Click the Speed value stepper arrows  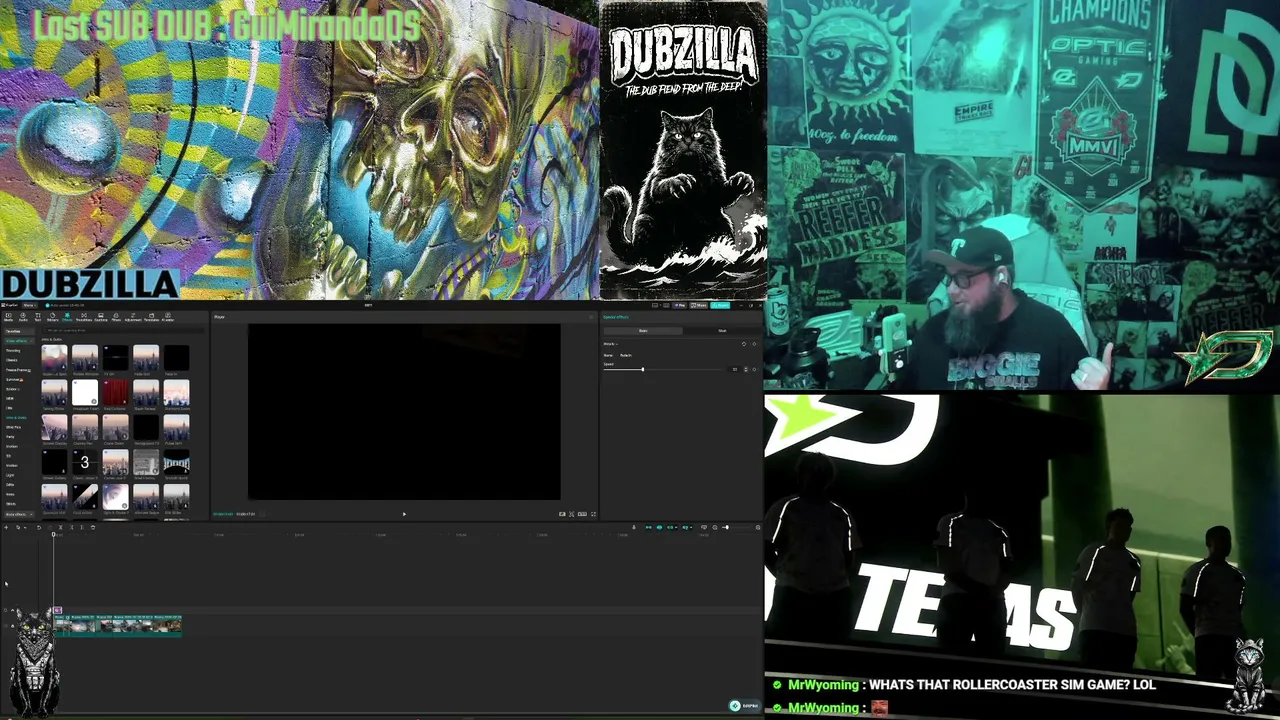click(x=745, y=369)
